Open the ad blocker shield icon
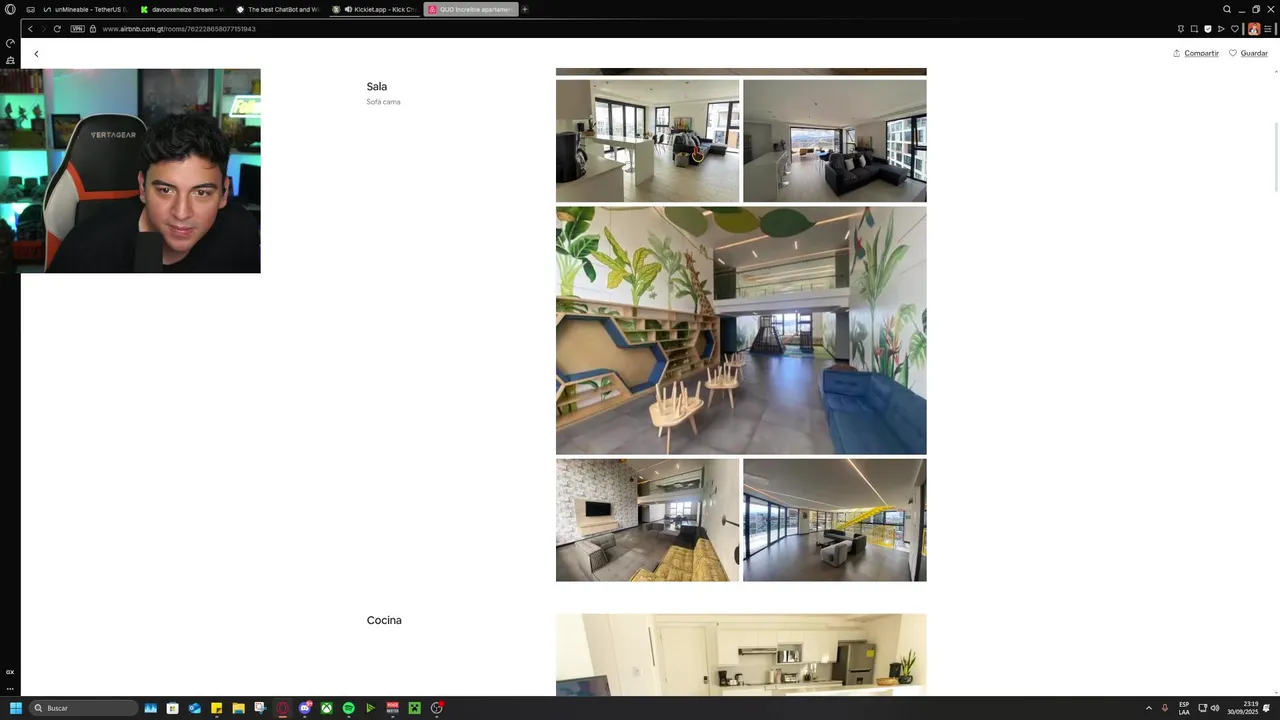Viewport: 1280px width, 720px height. 1208,29
